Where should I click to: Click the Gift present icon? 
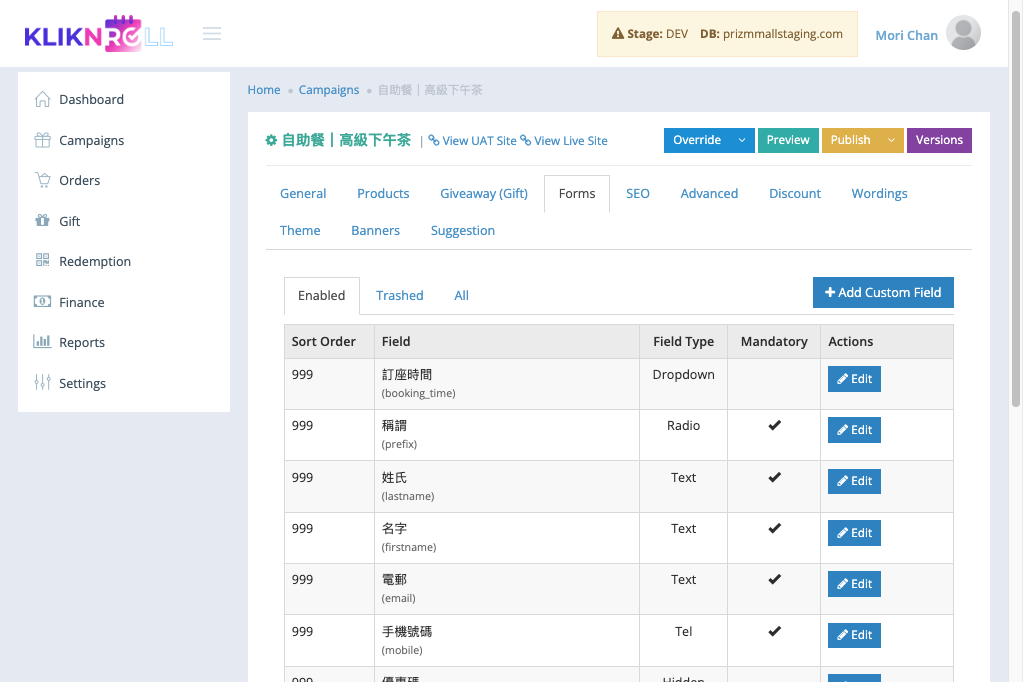point(42,221)
